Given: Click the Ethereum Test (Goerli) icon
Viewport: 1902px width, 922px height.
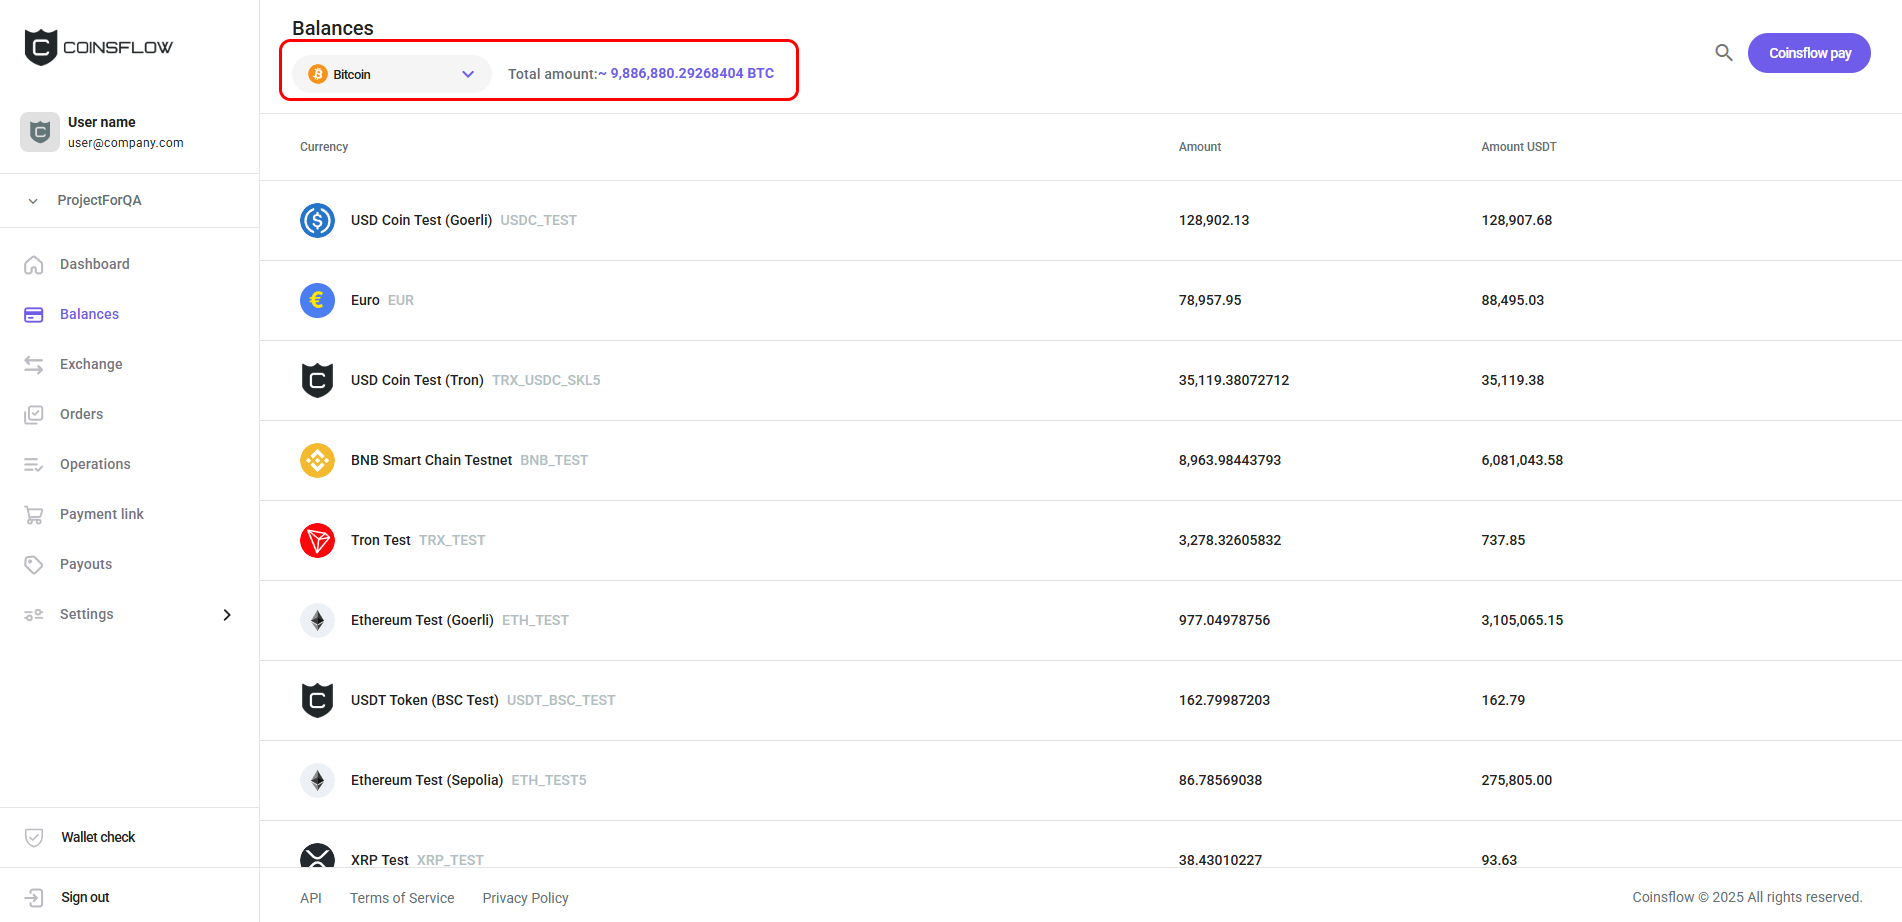Looking at the screenshot, I should point(317,620).
